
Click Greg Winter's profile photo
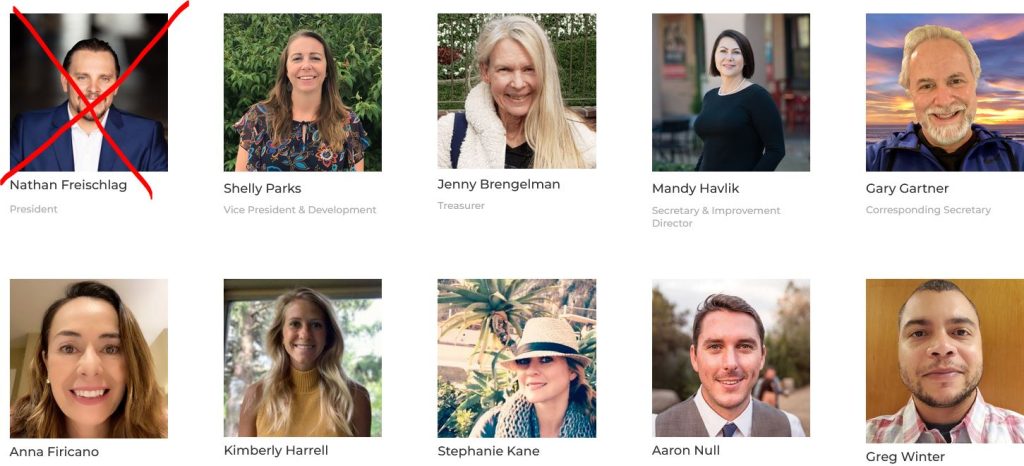tap(945, 361)
